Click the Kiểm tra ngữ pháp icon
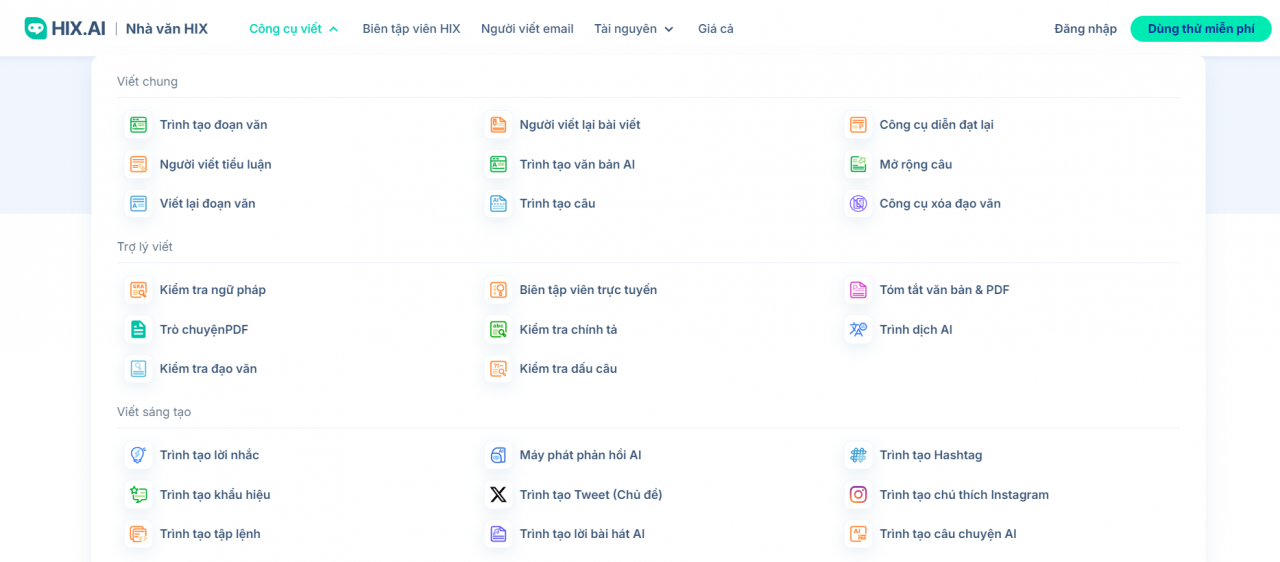 coord(138,290)
